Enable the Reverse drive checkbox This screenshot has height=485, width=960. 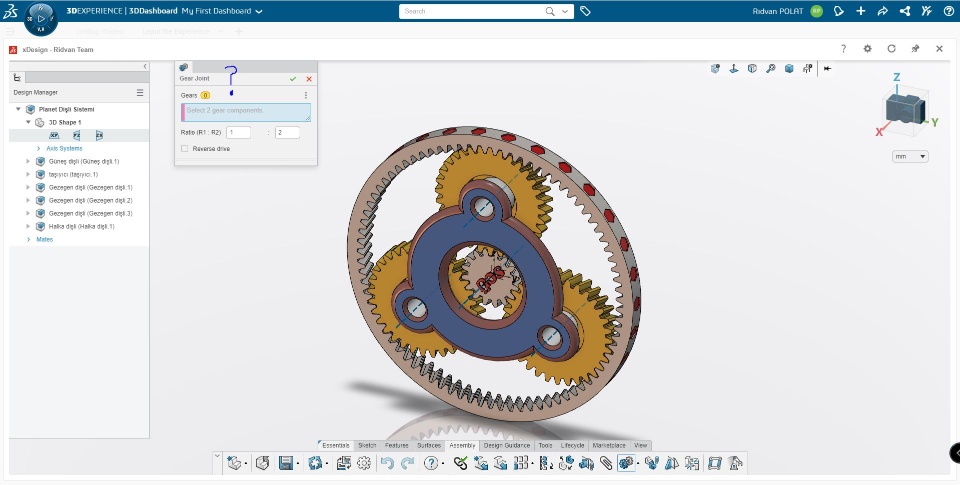[185, 148]
